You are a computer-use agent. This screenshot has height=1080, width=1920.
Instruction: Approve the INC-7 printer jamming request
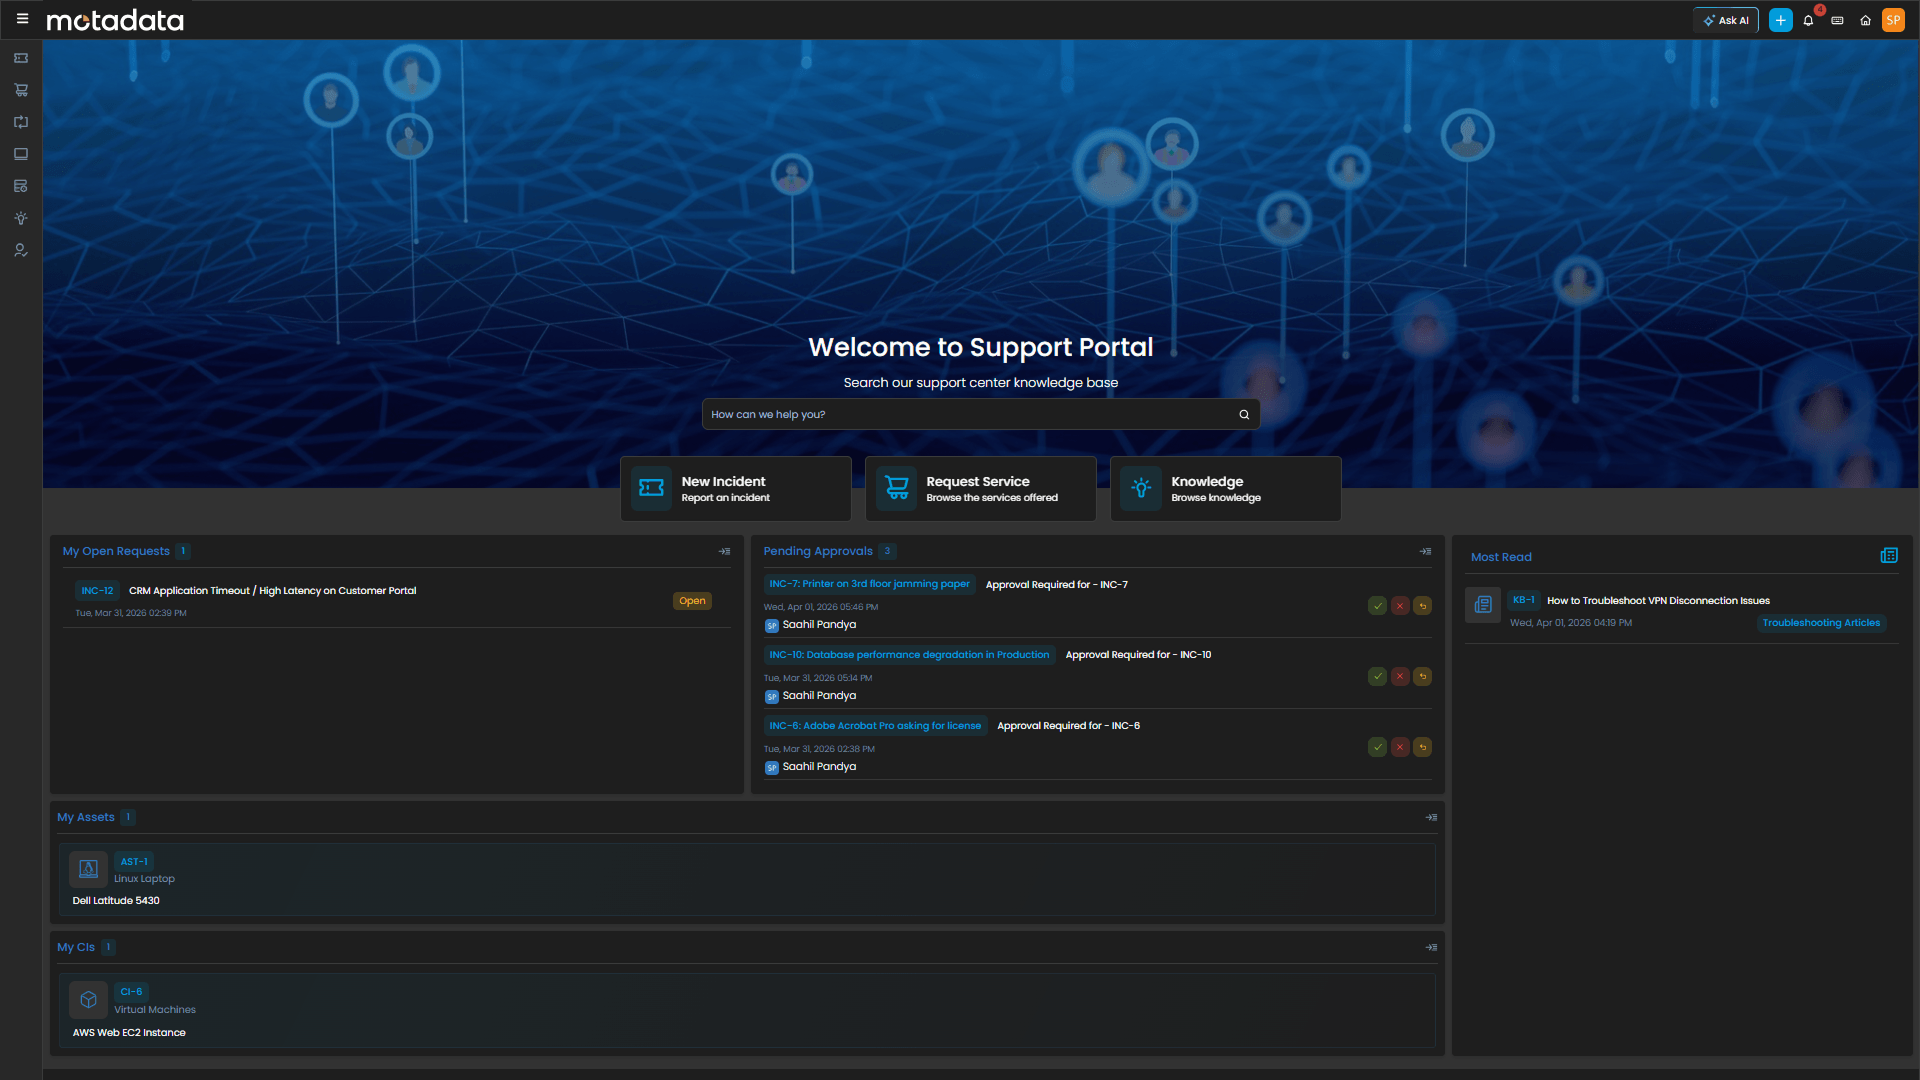(x=1377, y=605)
